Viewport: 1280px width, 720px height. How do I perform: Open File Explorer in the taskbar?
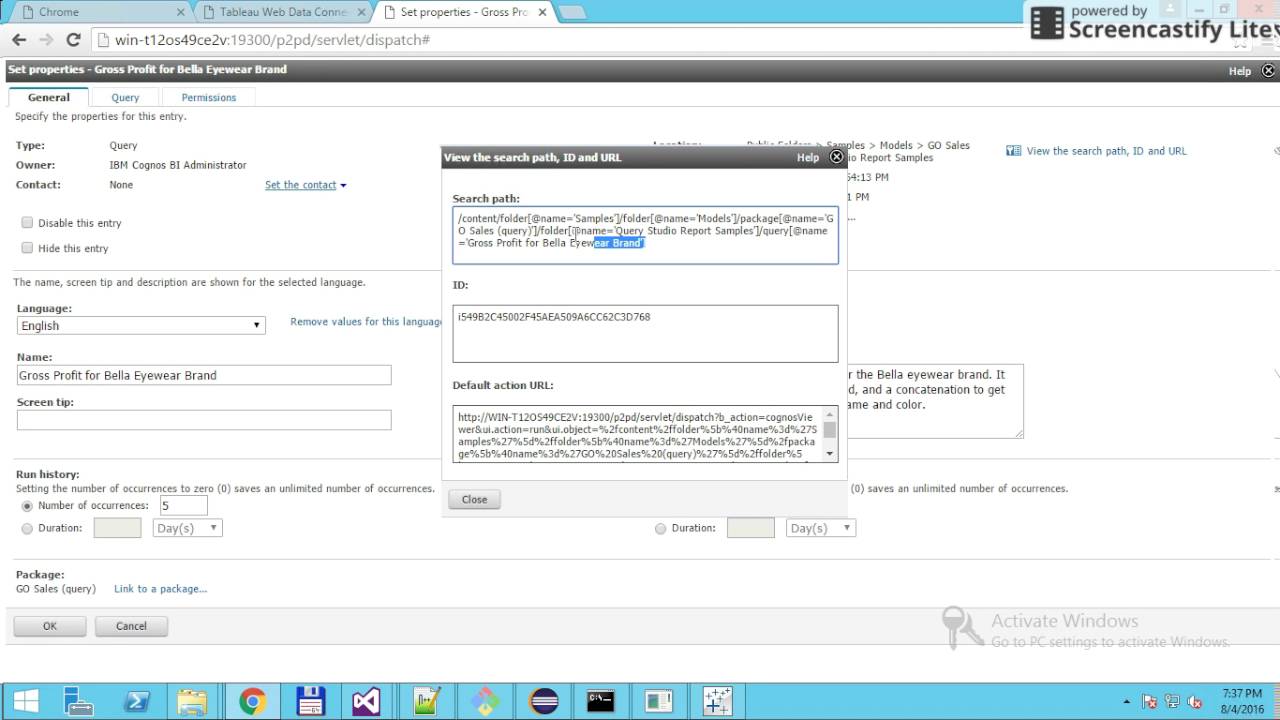coord(192,701)
